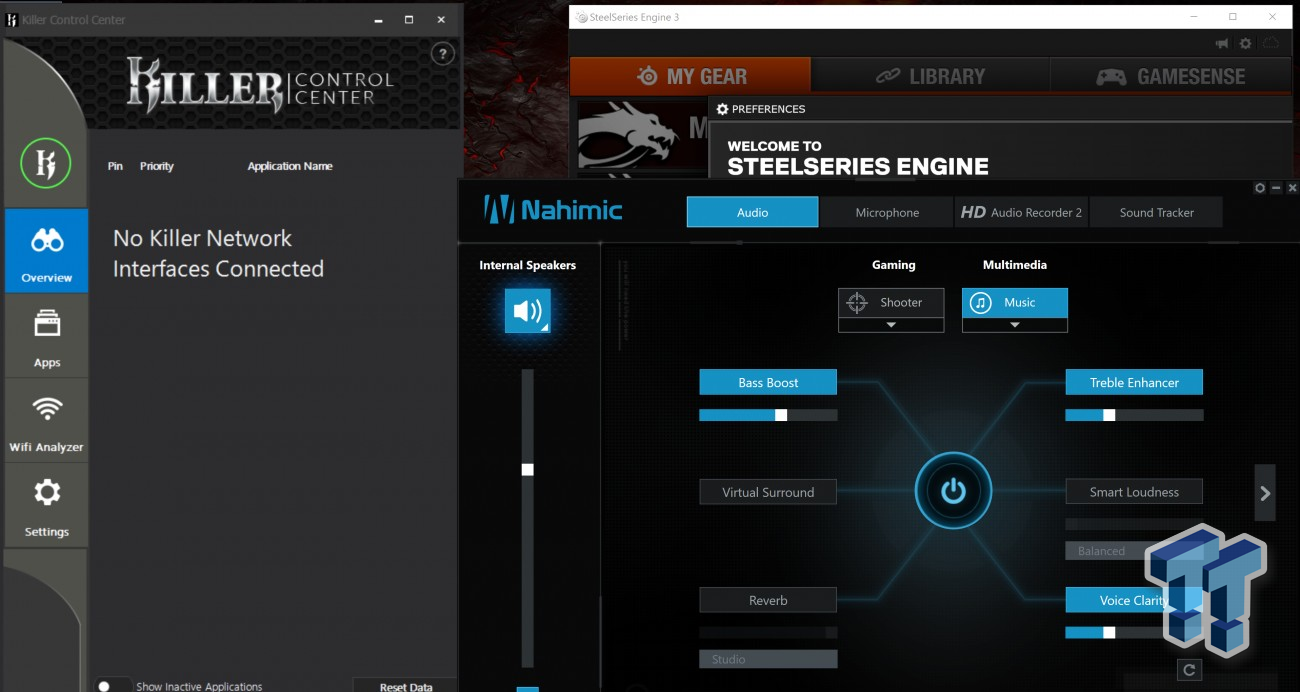This screenshot has width=1300, height=692.
Task: Enable Virtual Surround effect
Action: [x=768, y=492]
